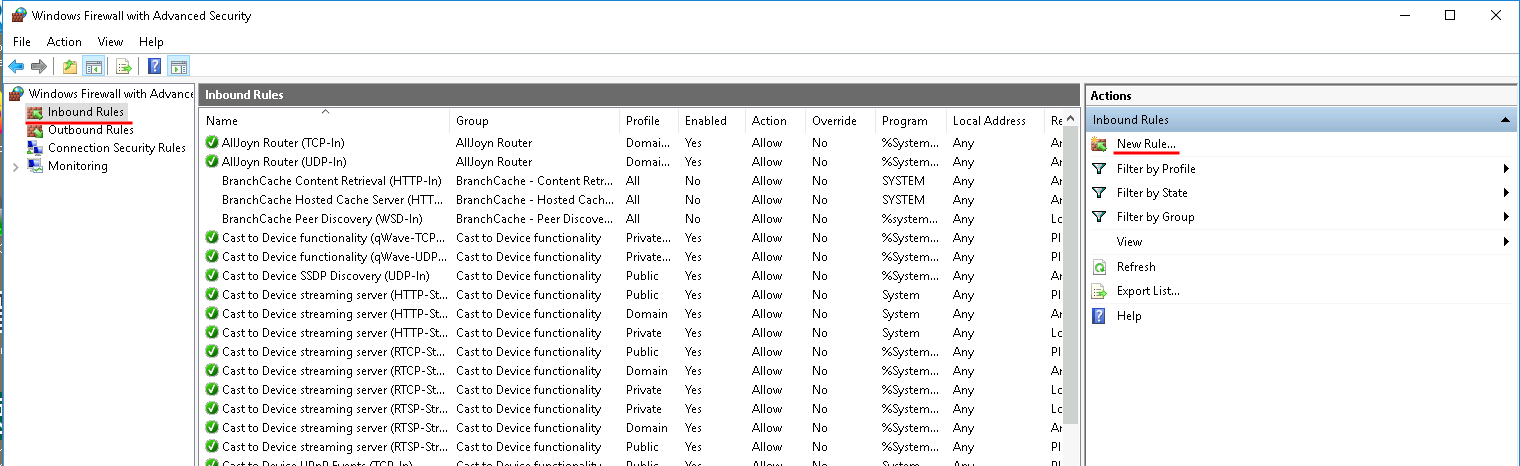Open the File menu
The height and width of the screenshot is (466, 1520).
coord(22,42)
